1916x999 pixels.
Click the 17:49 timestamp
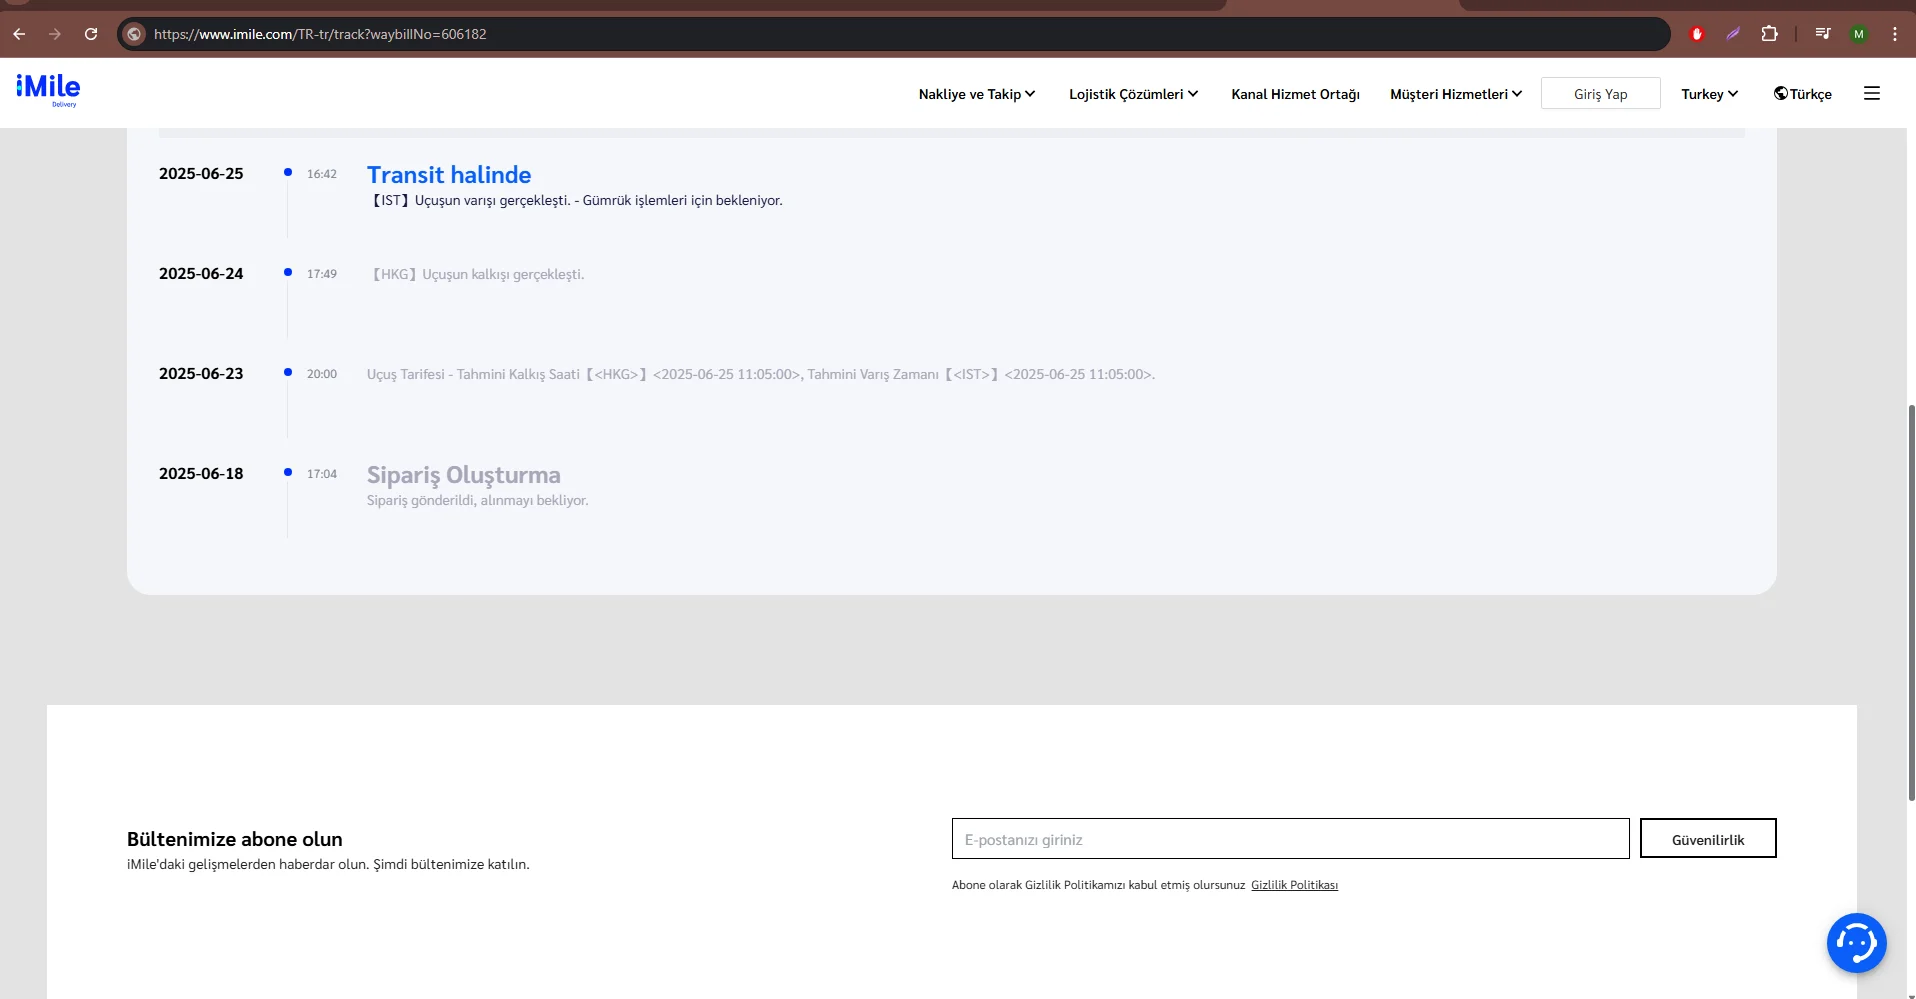point(322,274)
